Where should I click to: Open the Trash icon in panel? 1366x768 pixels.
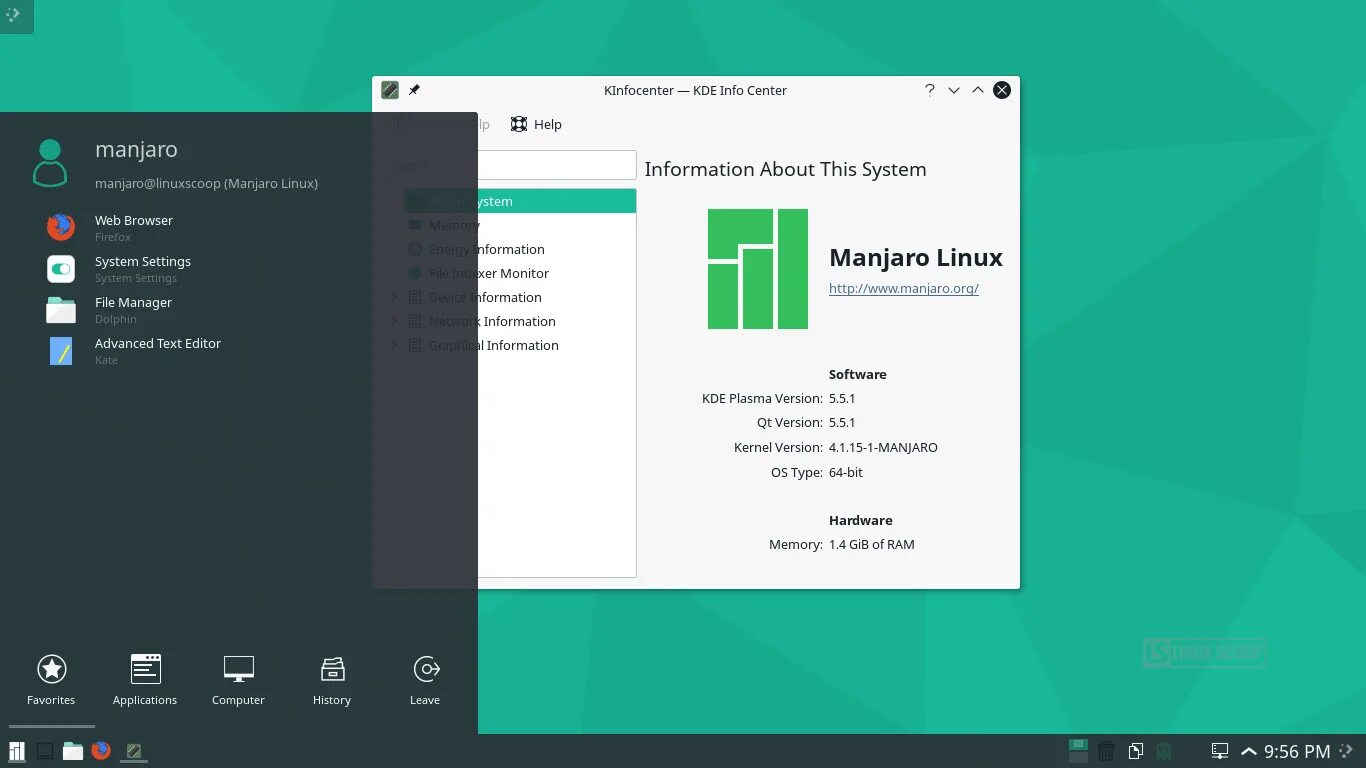click(1106, 751)
